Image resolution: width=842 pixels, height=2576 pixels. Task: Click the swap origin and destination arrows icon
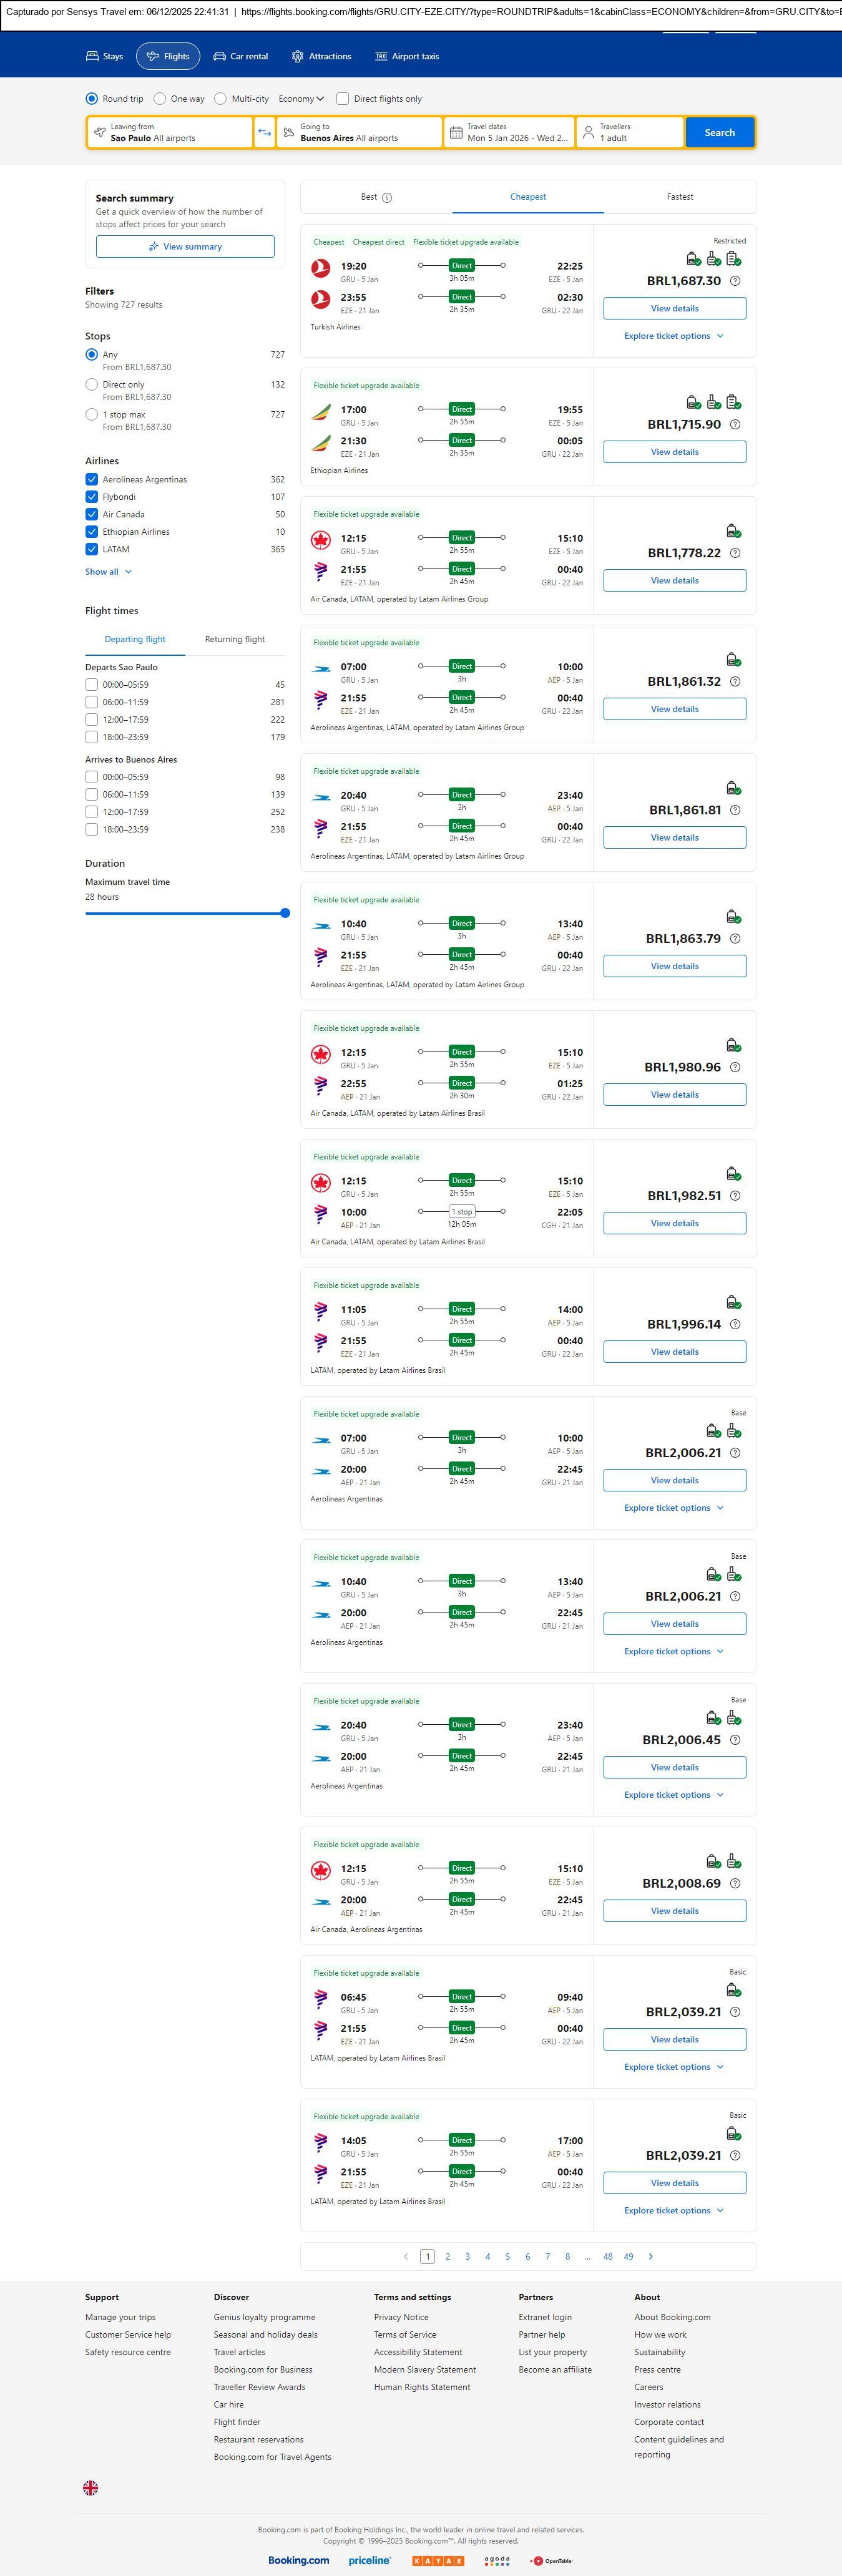[265, 133]
